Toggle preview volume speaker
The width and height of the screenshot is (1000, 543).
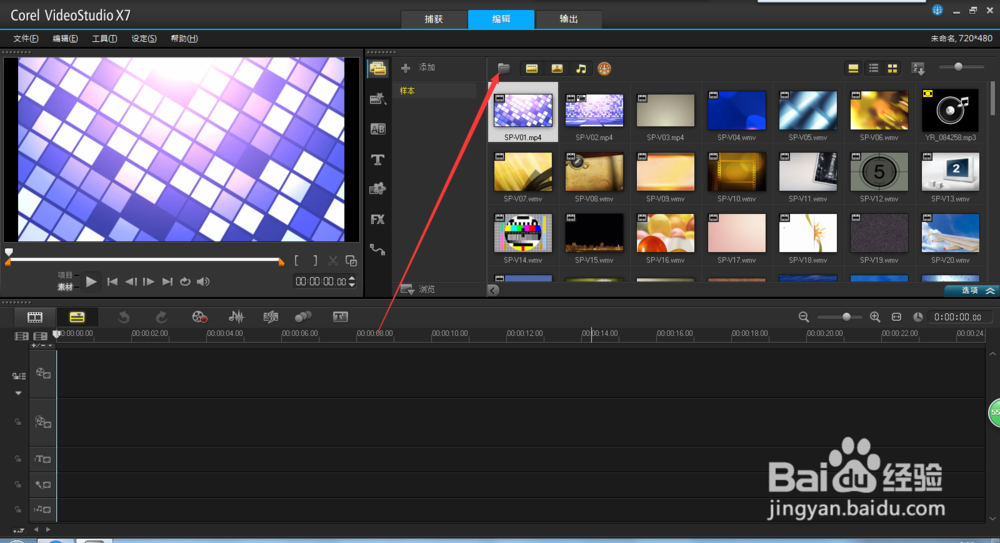click(x=203, y=281)
